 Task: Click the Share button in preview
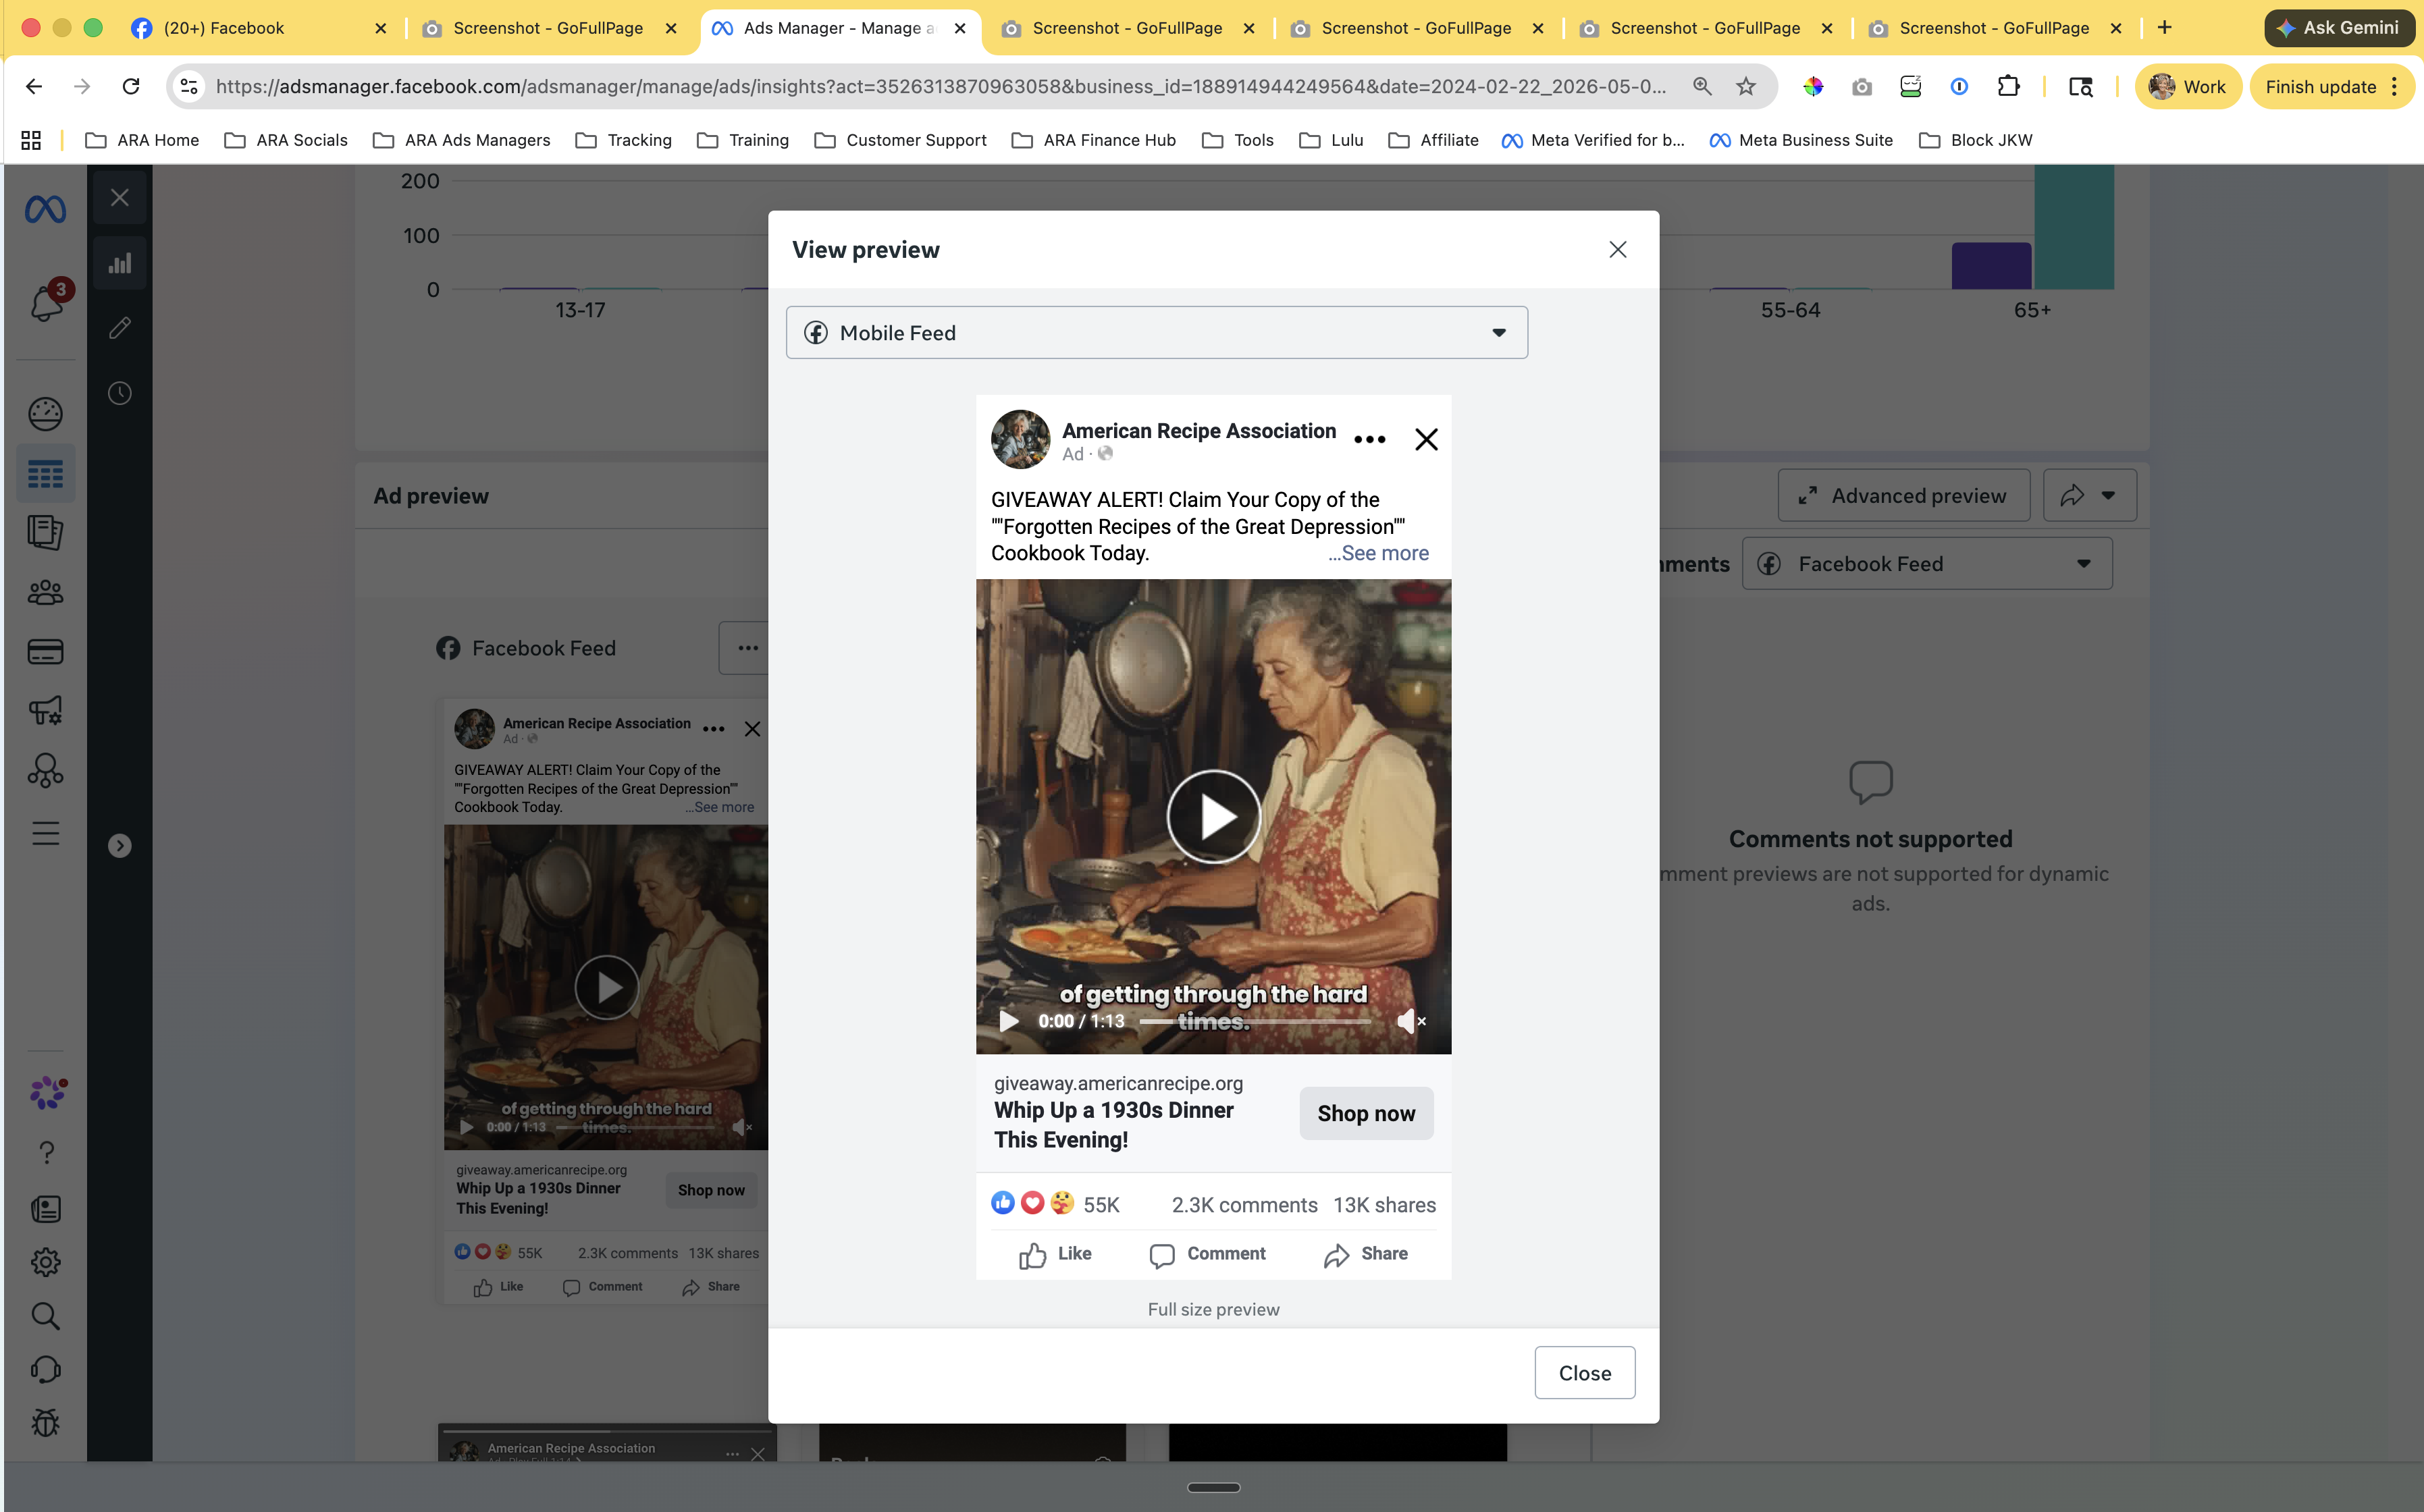coord(1366,1254)
